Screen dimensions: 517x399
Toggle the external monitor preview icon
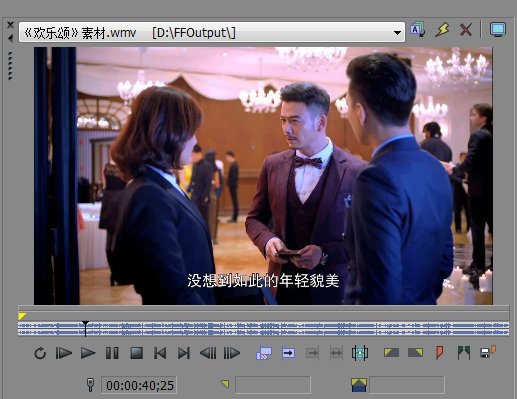[498, 30]
